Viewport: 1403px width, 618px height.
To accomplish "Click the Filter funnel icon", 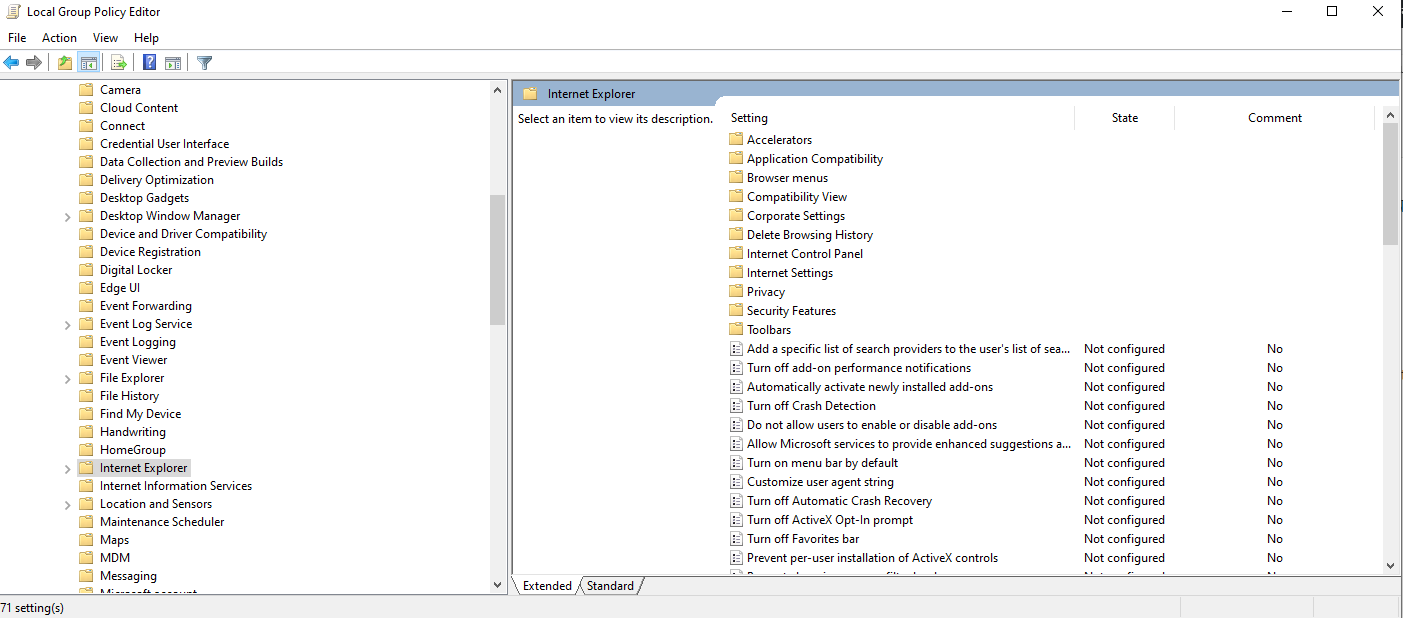I will click(x=205, y=63).
